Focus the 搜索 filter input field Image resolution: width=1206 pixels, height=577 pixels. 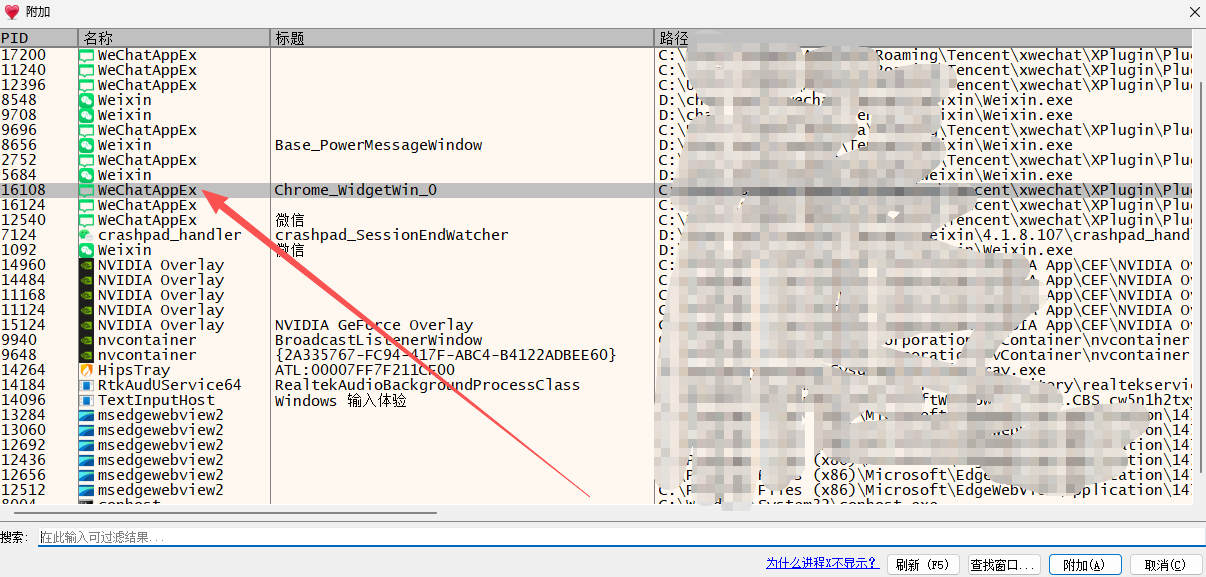tap(621, 537)
